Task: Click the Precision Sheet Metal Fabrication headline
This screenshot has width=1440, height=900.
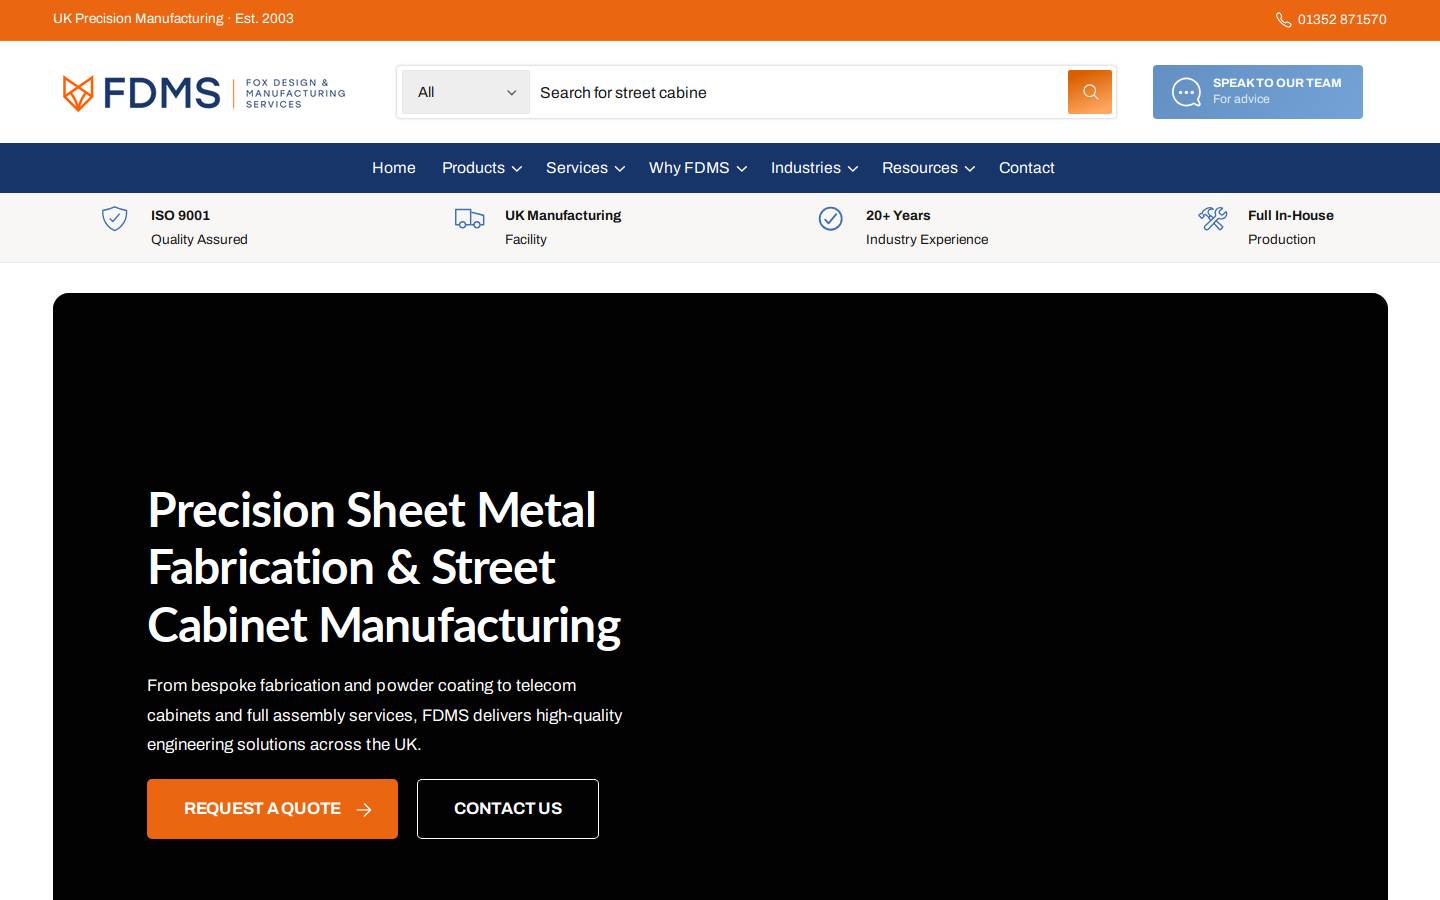Action: point(384,568)
